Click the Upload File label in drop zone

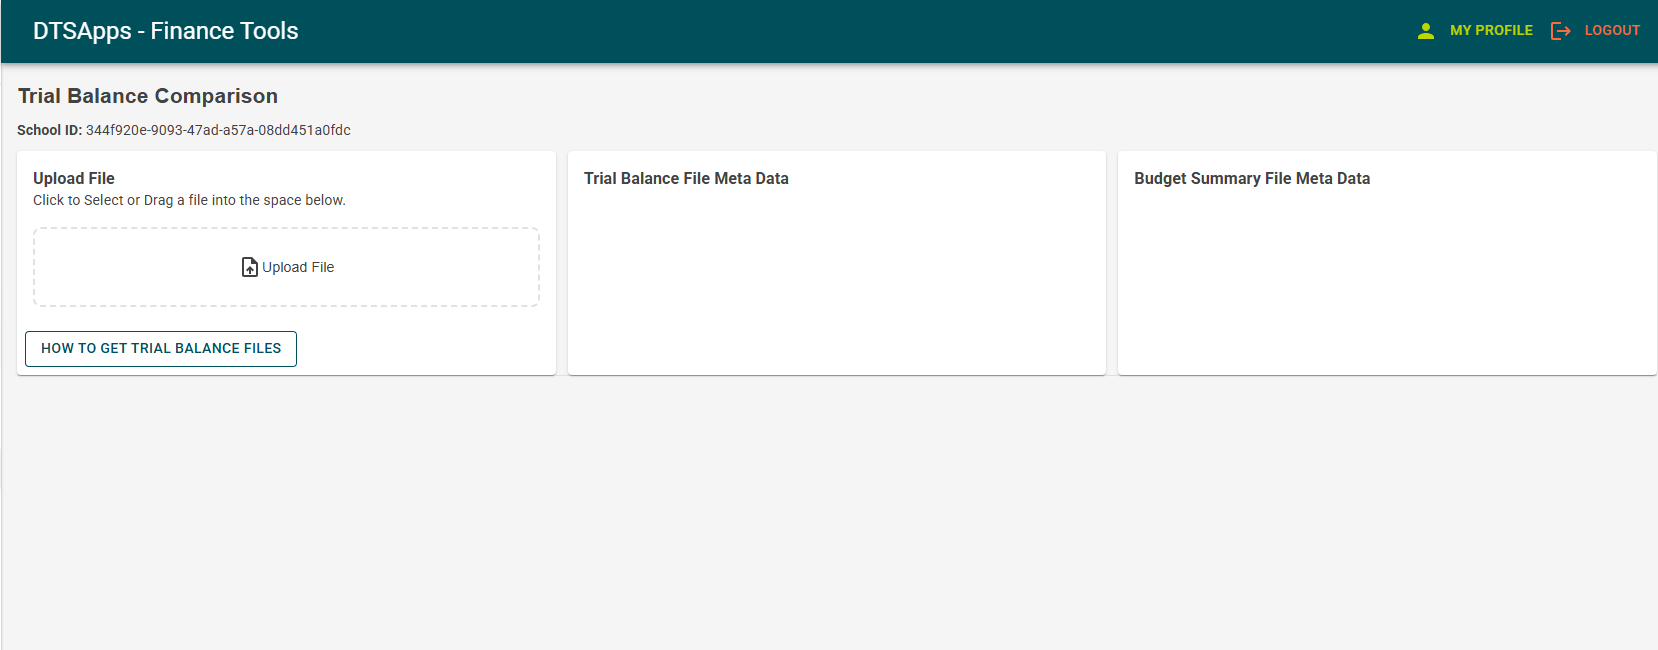click(298, 267)
